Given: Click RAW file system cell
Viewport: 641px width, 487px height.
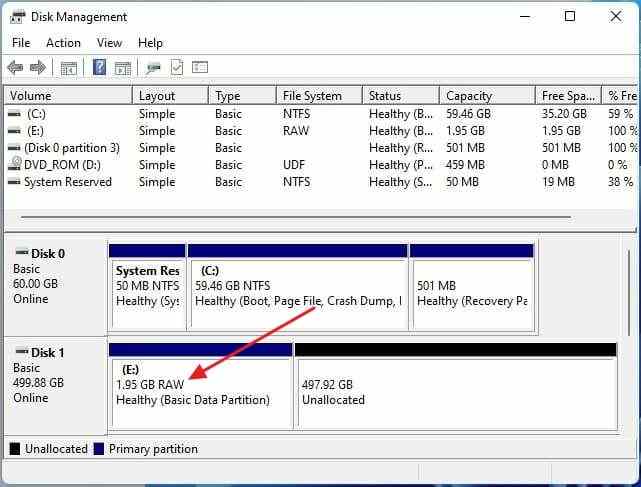Looking at the screenshot, I should point(296,131).
